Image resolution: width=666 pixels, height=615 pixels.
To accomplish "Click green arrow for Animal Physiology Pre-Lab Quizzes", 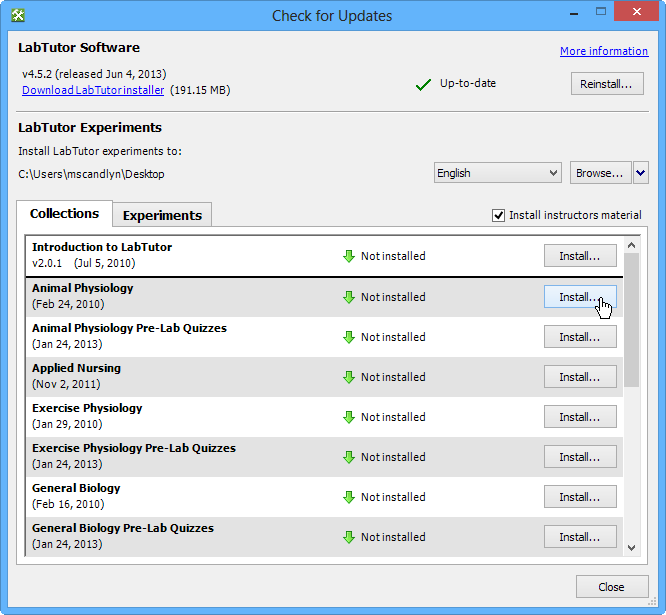I will (x=349, y=337).
